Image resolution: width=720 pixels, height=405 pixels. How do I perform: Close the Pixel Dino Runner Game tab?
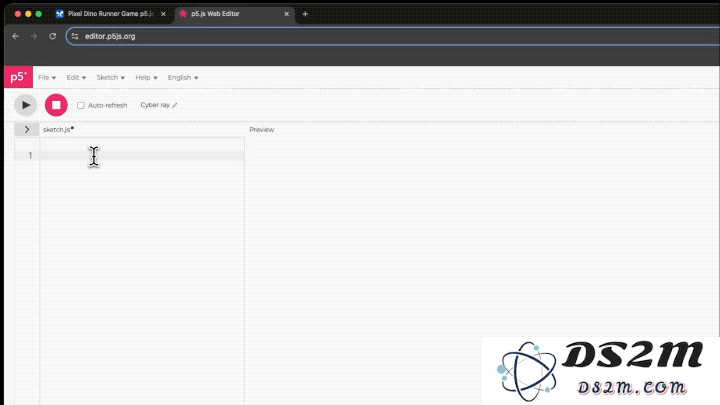coord(163,14)
